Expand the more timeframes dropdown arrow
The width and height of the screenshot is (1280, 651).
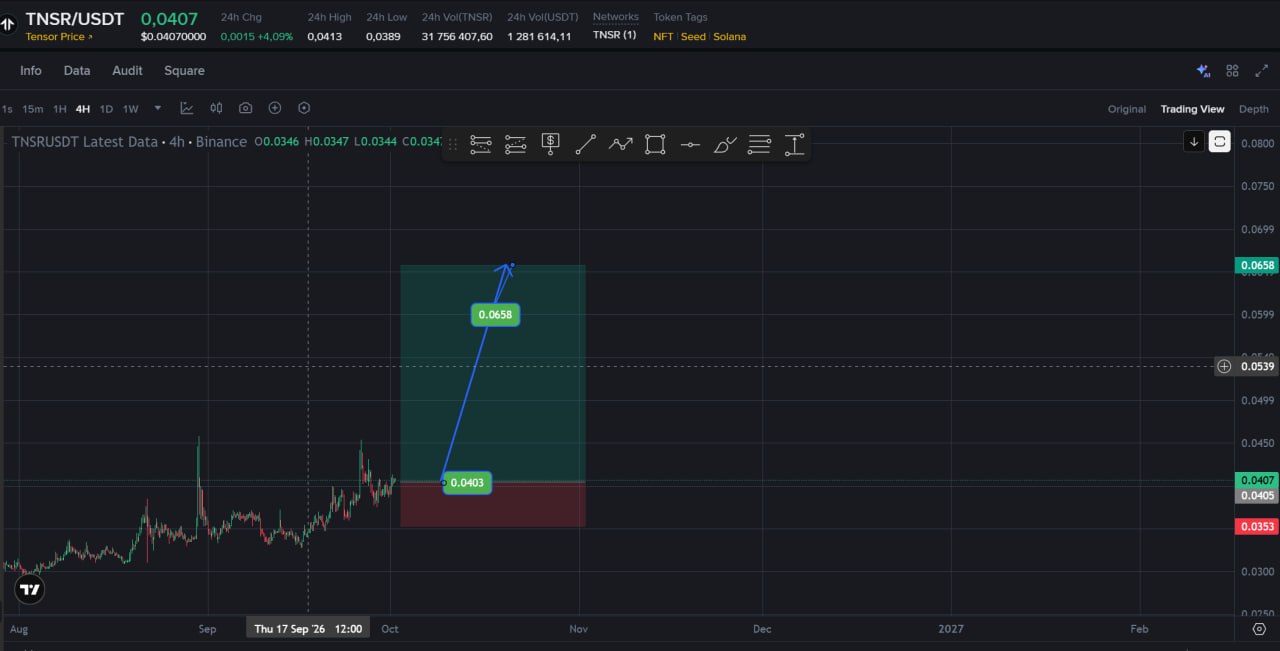tap(157, 108)
